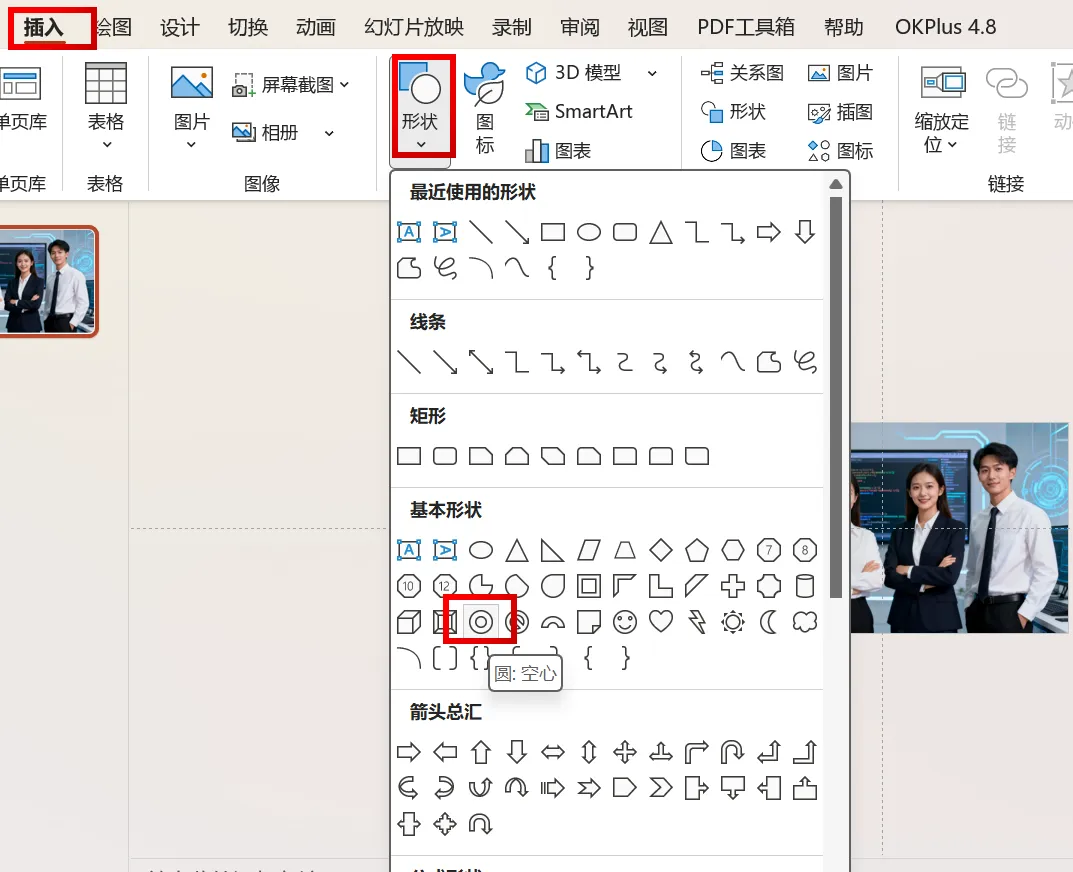The image size is (1073, 872).
Task: Choose the heptagon shape labeled 7
Action: (x=768, y=550)
